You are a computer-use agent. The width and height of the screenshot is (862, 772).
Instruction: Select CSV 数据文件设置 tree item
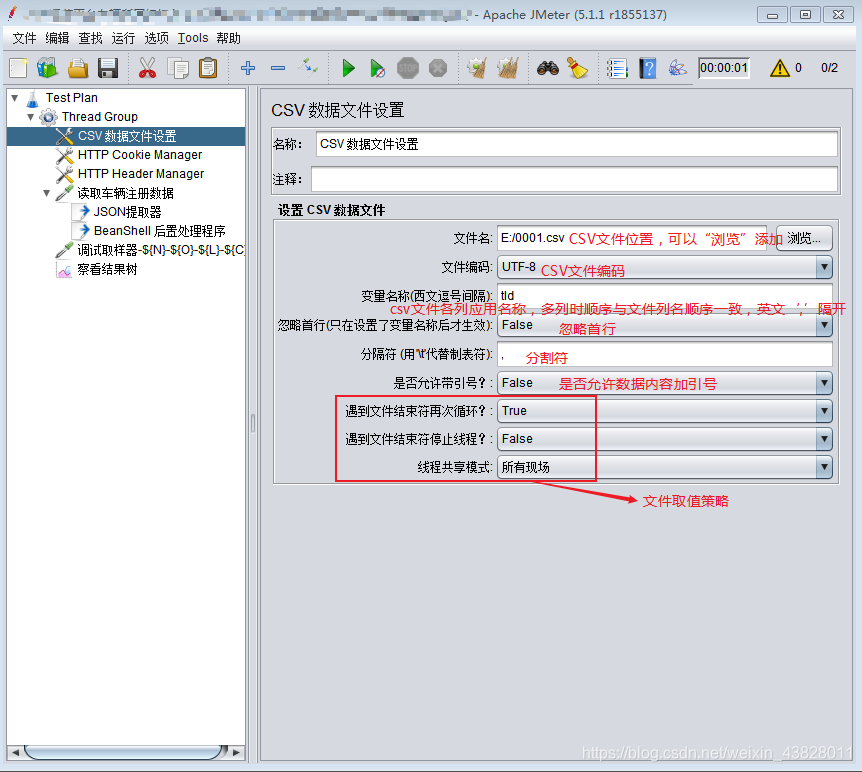coord(127,136)
